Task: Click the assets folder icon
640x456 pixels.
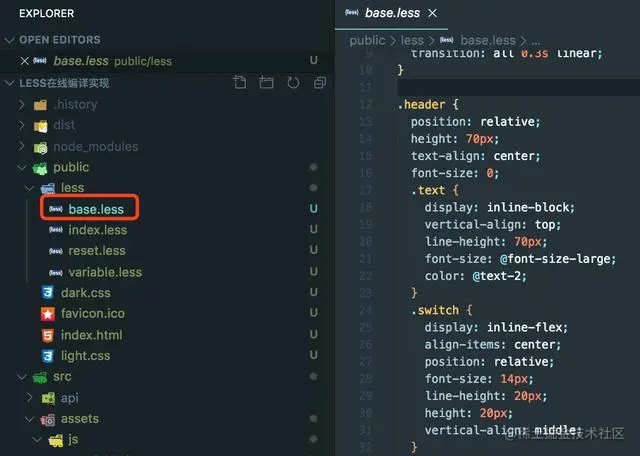Action: pyautogui.click(x=48, y=419)
